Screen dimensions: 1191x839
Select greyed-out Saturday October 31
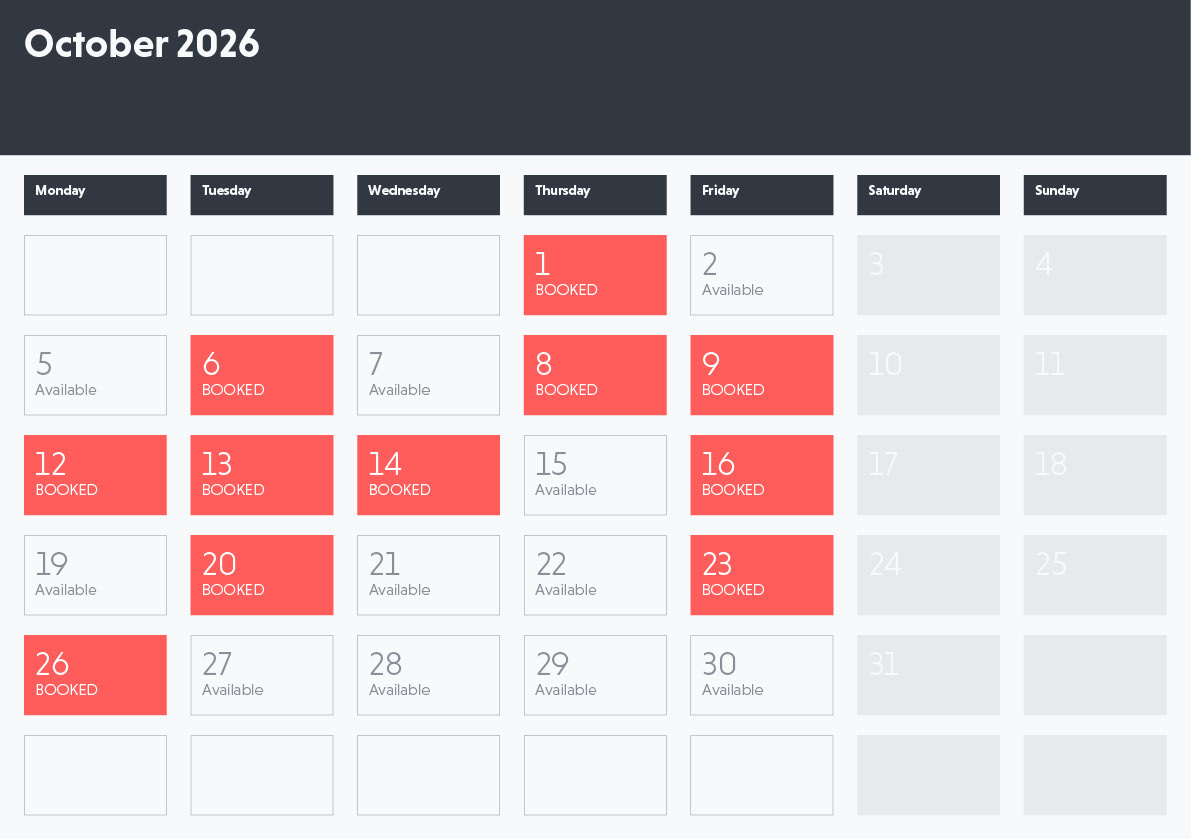click(928, 675)
